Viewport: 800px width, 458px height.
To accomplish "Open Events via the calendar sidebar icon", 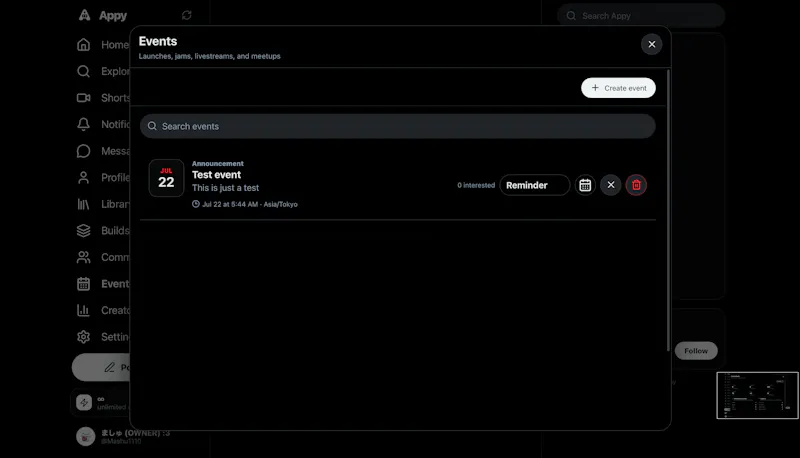I will 84,284.
